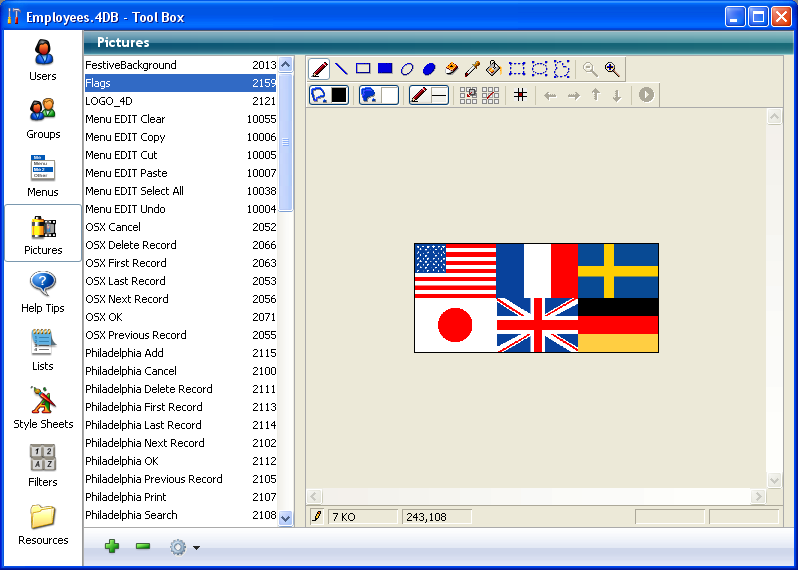The width and height of the screenshot is (798, 570).
Task: Select the Eraser tool
Action: click(451, 69)
